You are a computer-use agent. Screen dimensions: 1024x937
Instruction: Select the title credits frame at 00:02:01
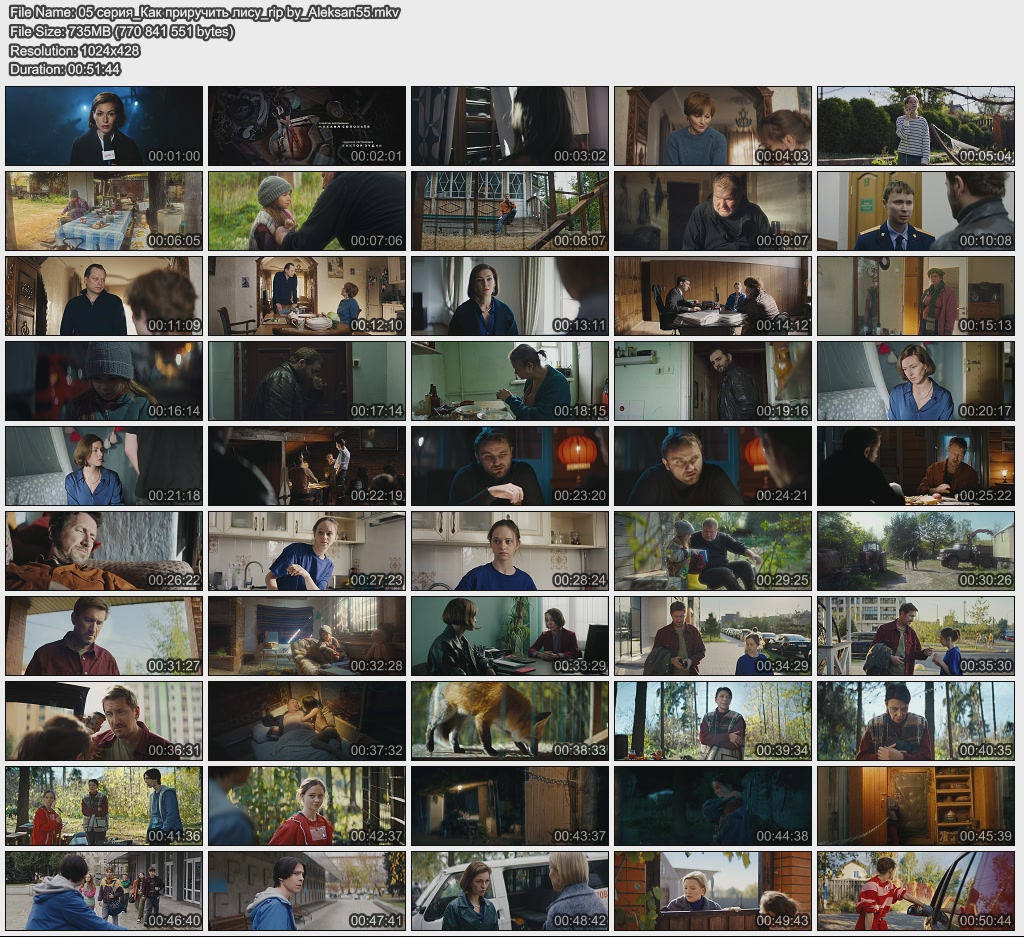(307, 126)
